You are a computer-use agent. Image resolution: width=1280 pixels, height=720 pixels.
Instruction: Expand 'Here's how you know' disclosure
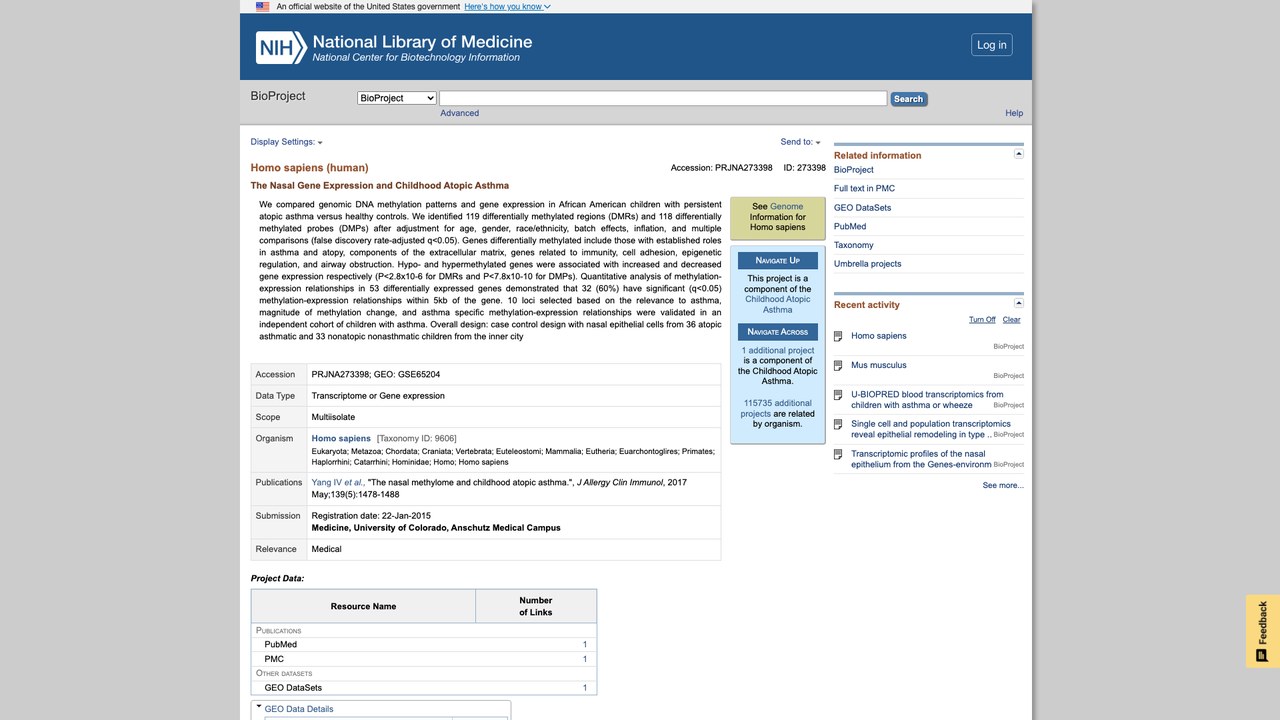[x=507, y=7]
